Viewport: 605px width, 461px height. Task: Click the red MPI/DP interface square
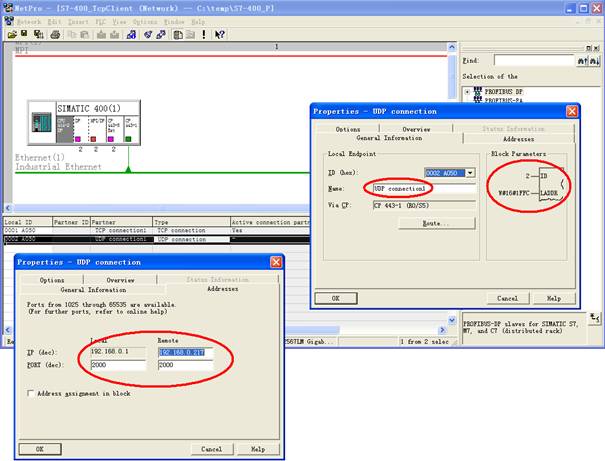(x=93, y=139)
